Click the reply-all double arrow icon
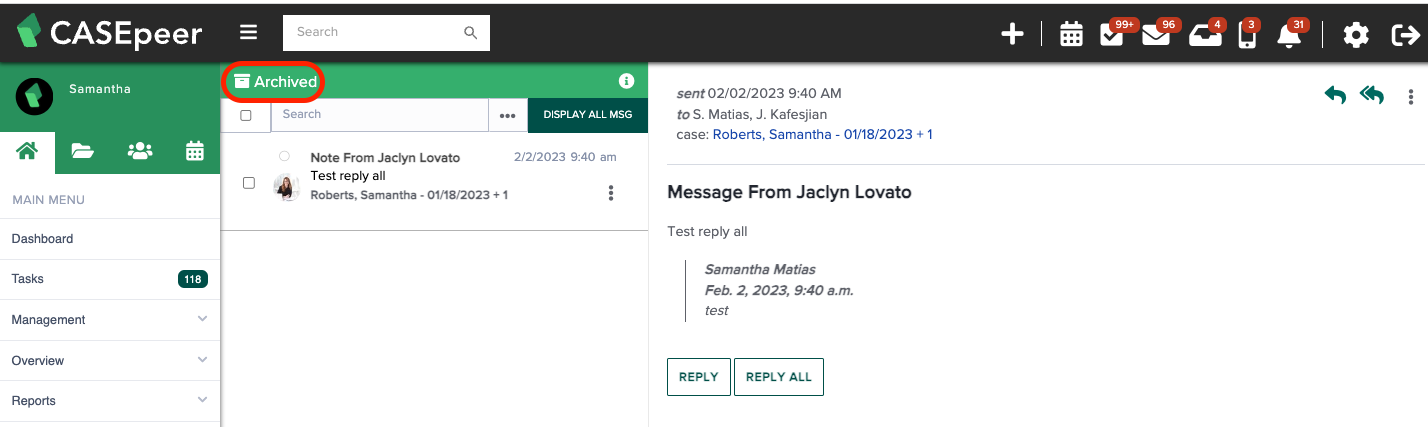The width and height of the screenshot is (1428, 427). [1372, 95]
